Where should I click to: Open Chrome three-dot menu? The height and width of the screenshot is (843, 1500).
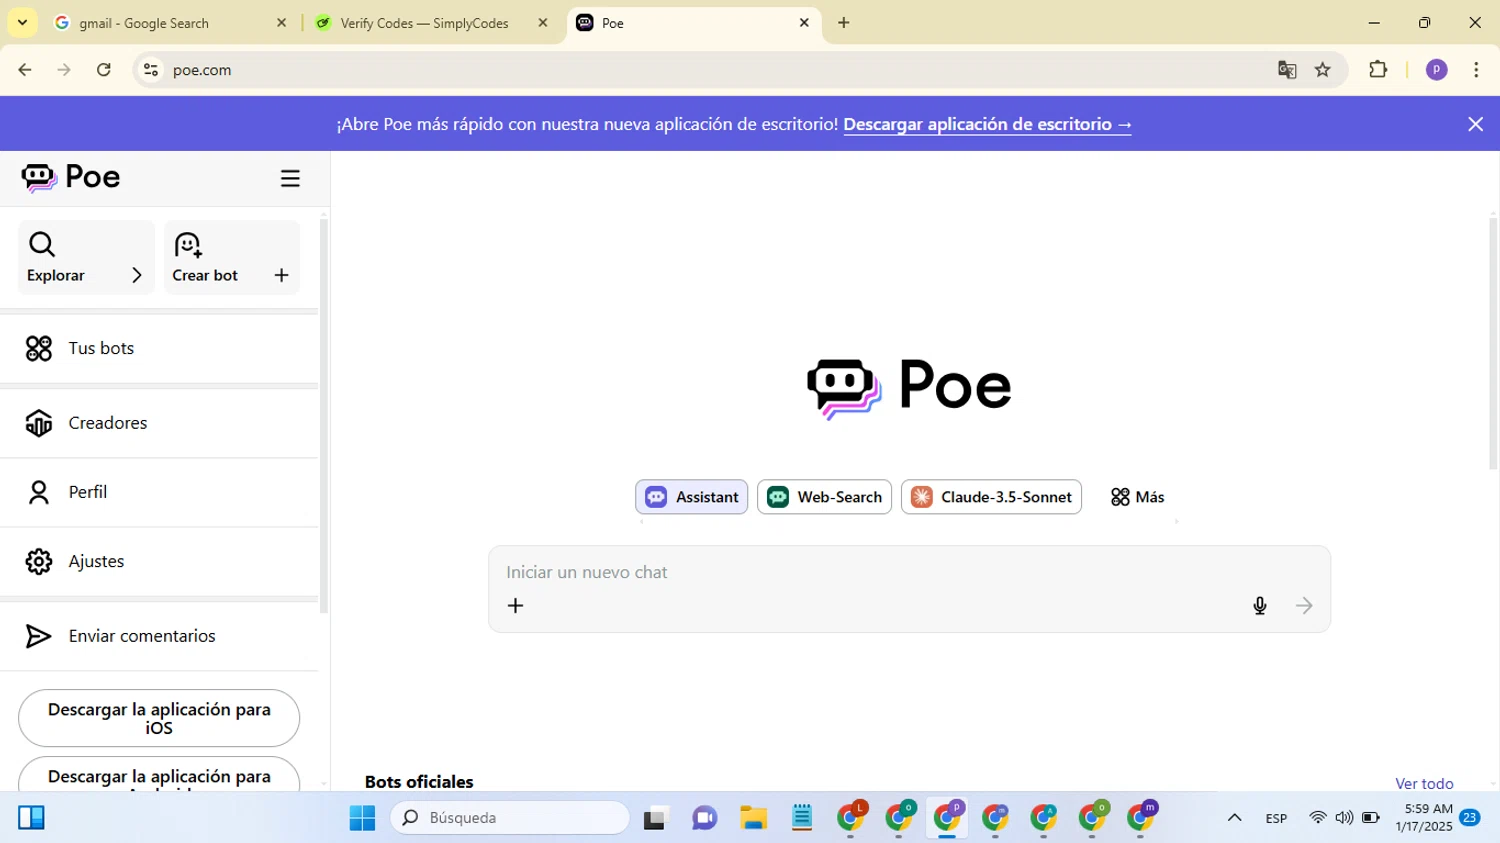1476,70
